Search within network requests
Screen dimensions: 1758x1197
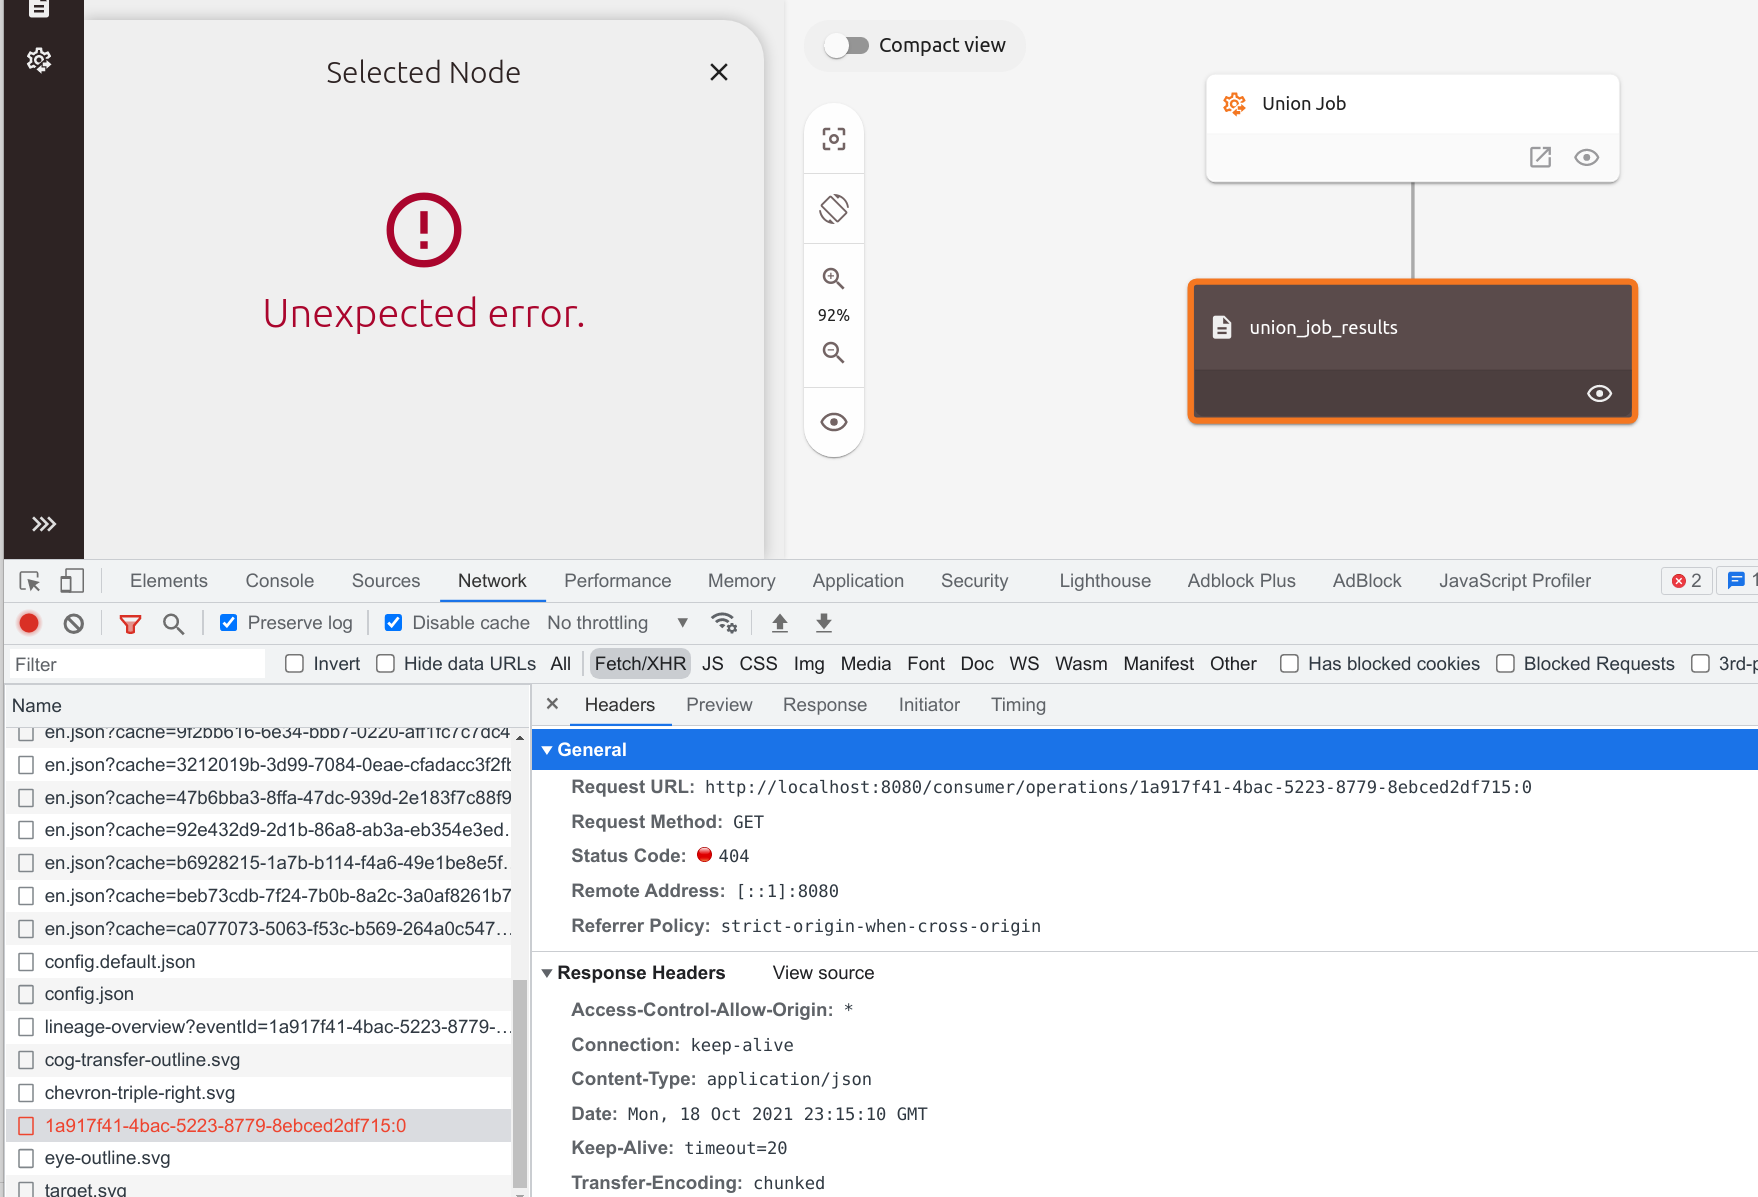(x=174, y=622)
